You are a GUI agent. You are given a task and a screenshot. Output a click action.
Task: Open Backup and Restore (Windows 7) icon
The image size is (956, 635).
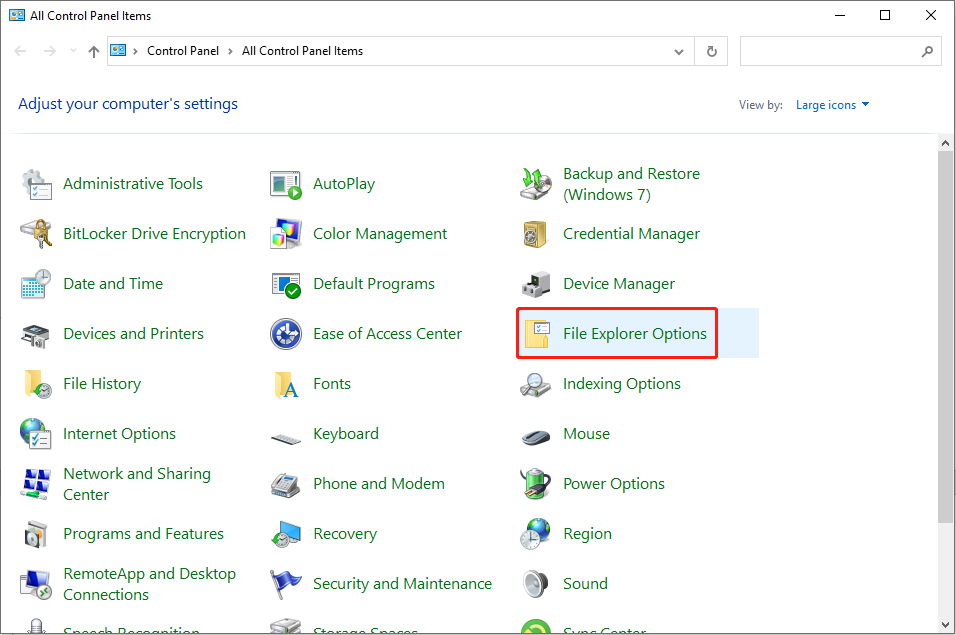[536, 184]
